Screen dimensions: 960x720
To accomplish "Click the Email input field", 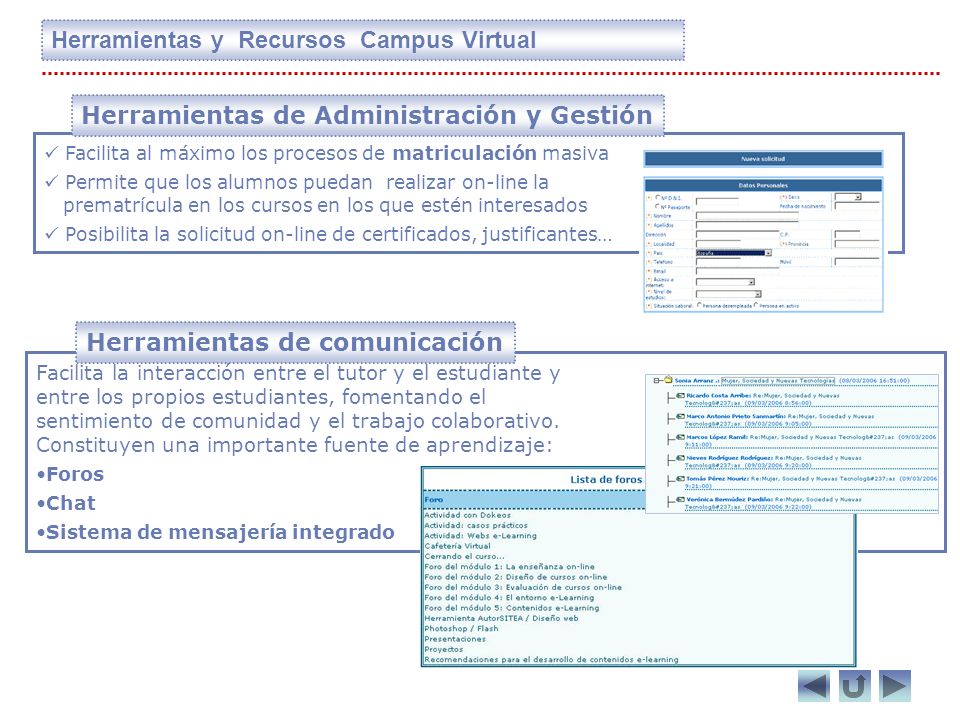I will [738, 271].
